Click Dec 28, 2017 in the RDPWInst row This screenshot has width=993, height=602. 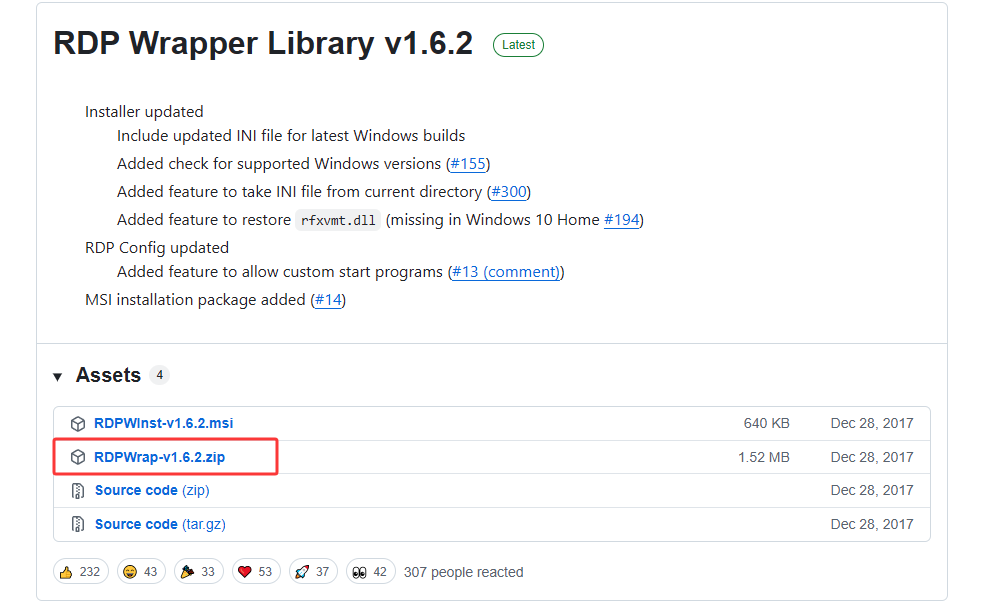(x=871, y=423)
